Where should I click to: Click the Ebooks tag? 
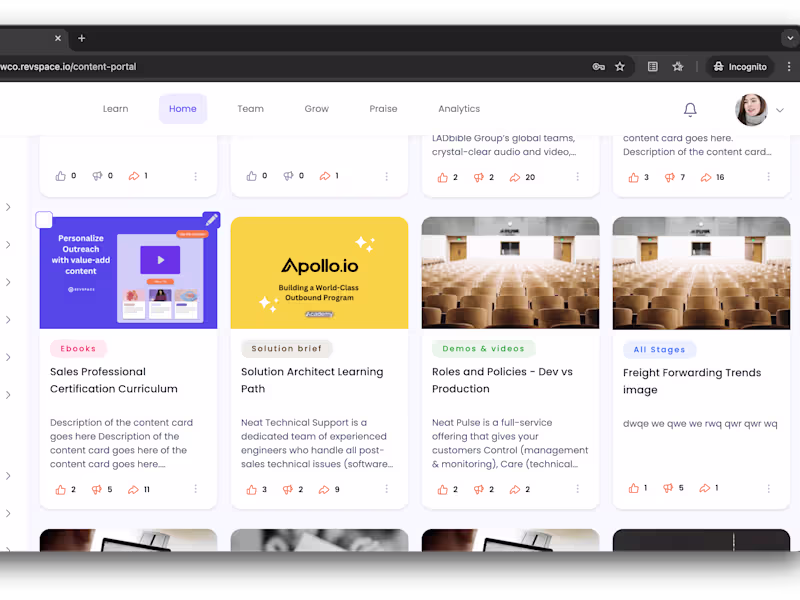[x=78, y=349]
